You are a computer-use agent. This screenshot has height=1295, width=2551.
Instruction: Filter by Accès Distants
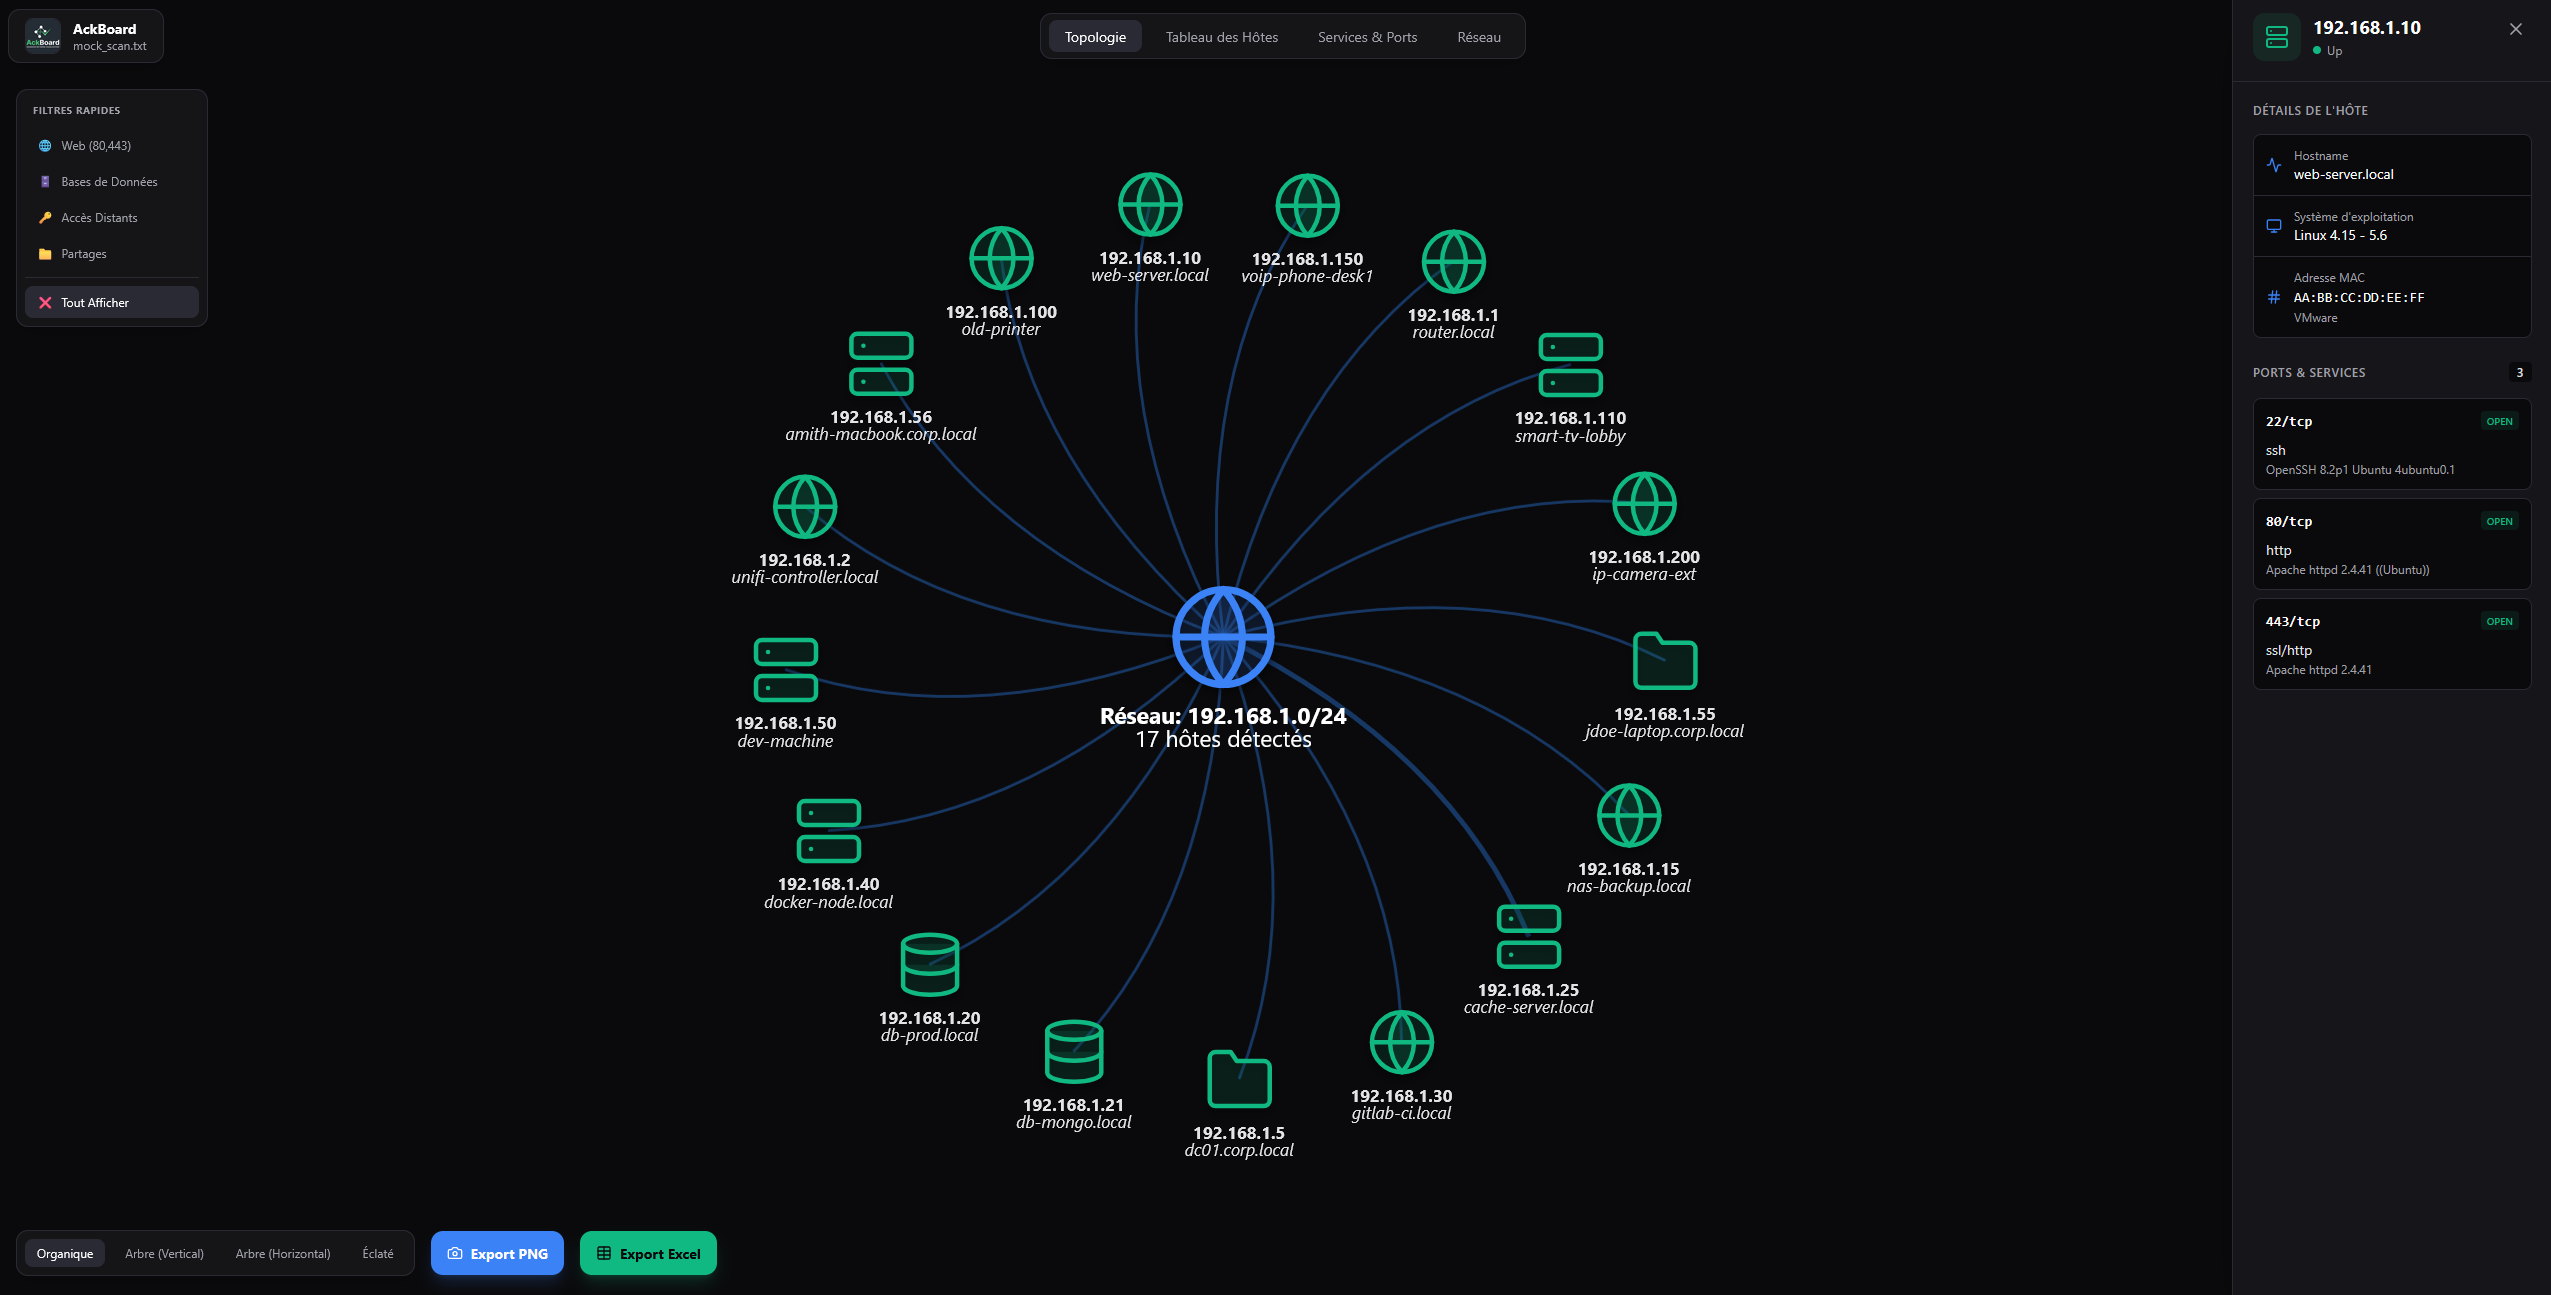(112, 218)
